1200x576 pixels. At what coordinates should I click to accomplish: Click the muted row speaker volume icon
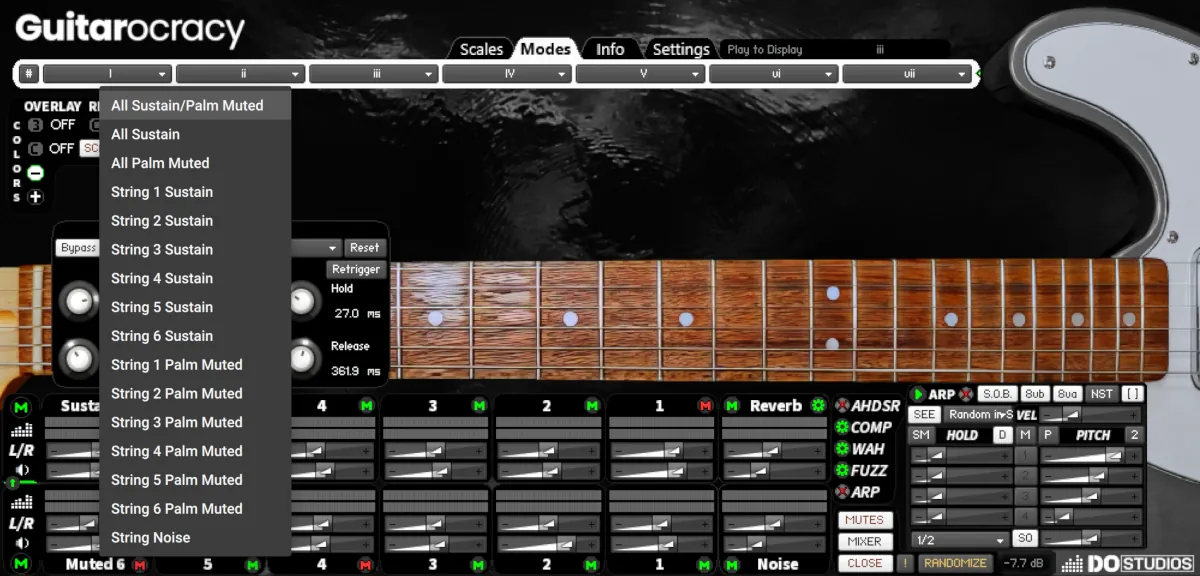(x=21, y=543)
